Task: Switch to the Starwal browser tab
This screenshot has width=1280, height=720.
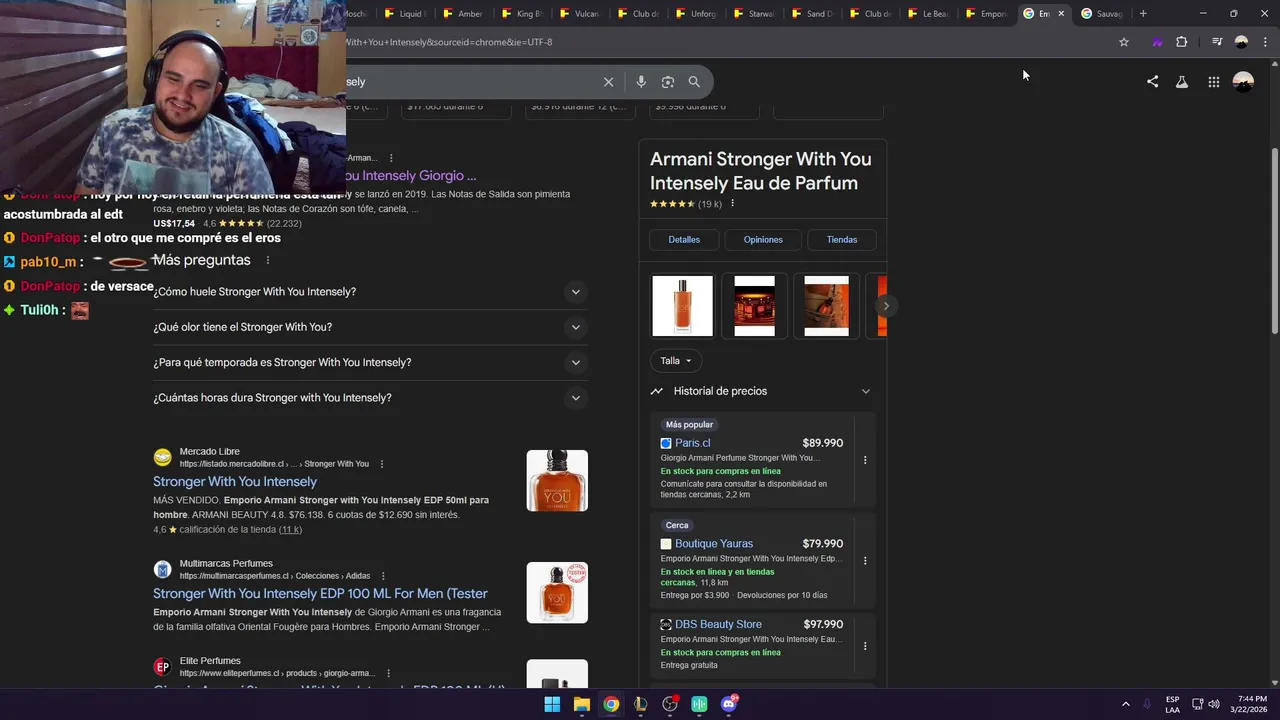Action: click(x=753, y=14)
